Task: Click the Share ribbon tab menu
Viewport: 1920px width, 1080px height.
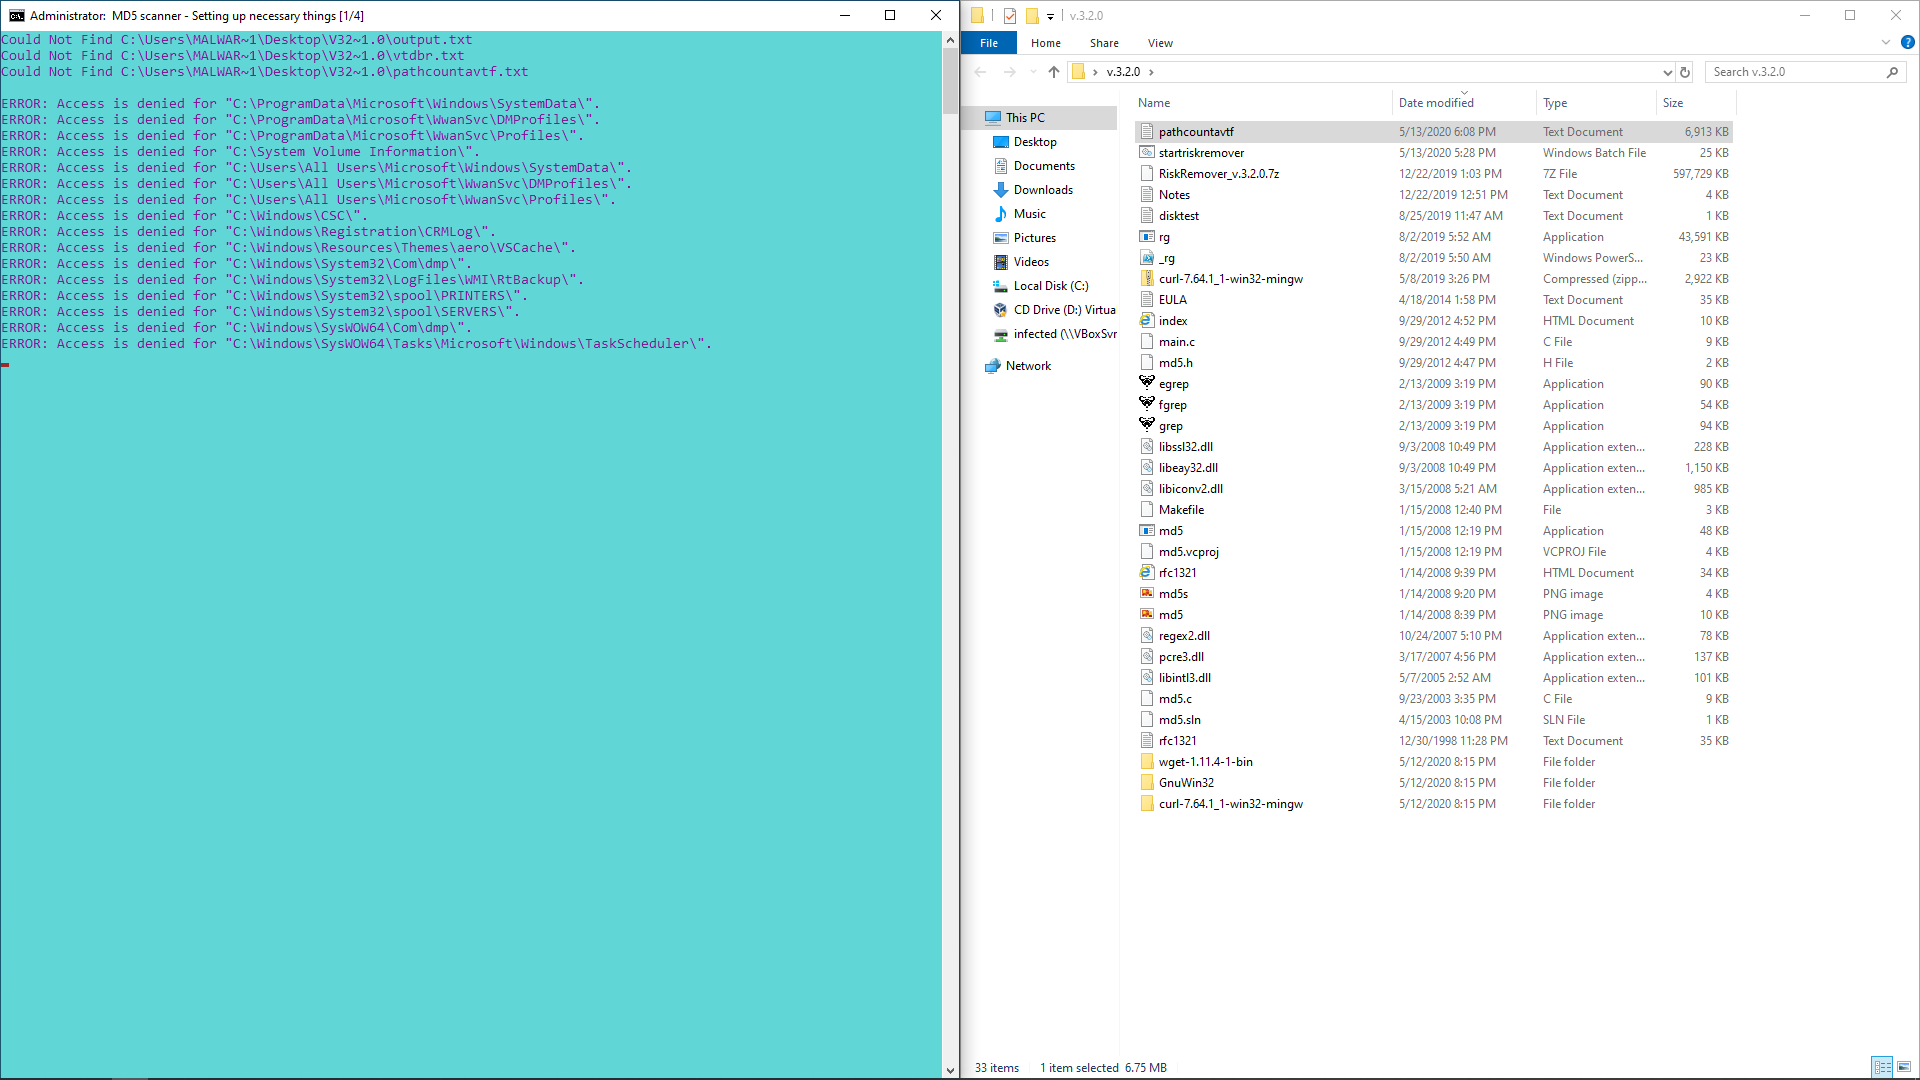Action: 1105,42
